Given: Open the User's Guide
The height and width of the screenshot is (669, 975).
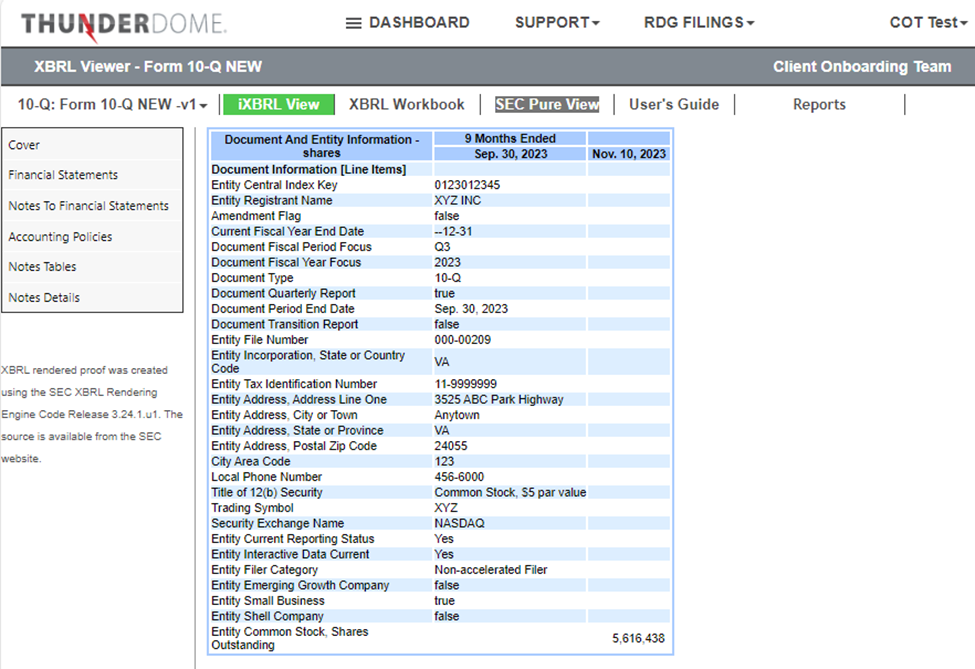Looking at the screenshot, I should 673,104.
